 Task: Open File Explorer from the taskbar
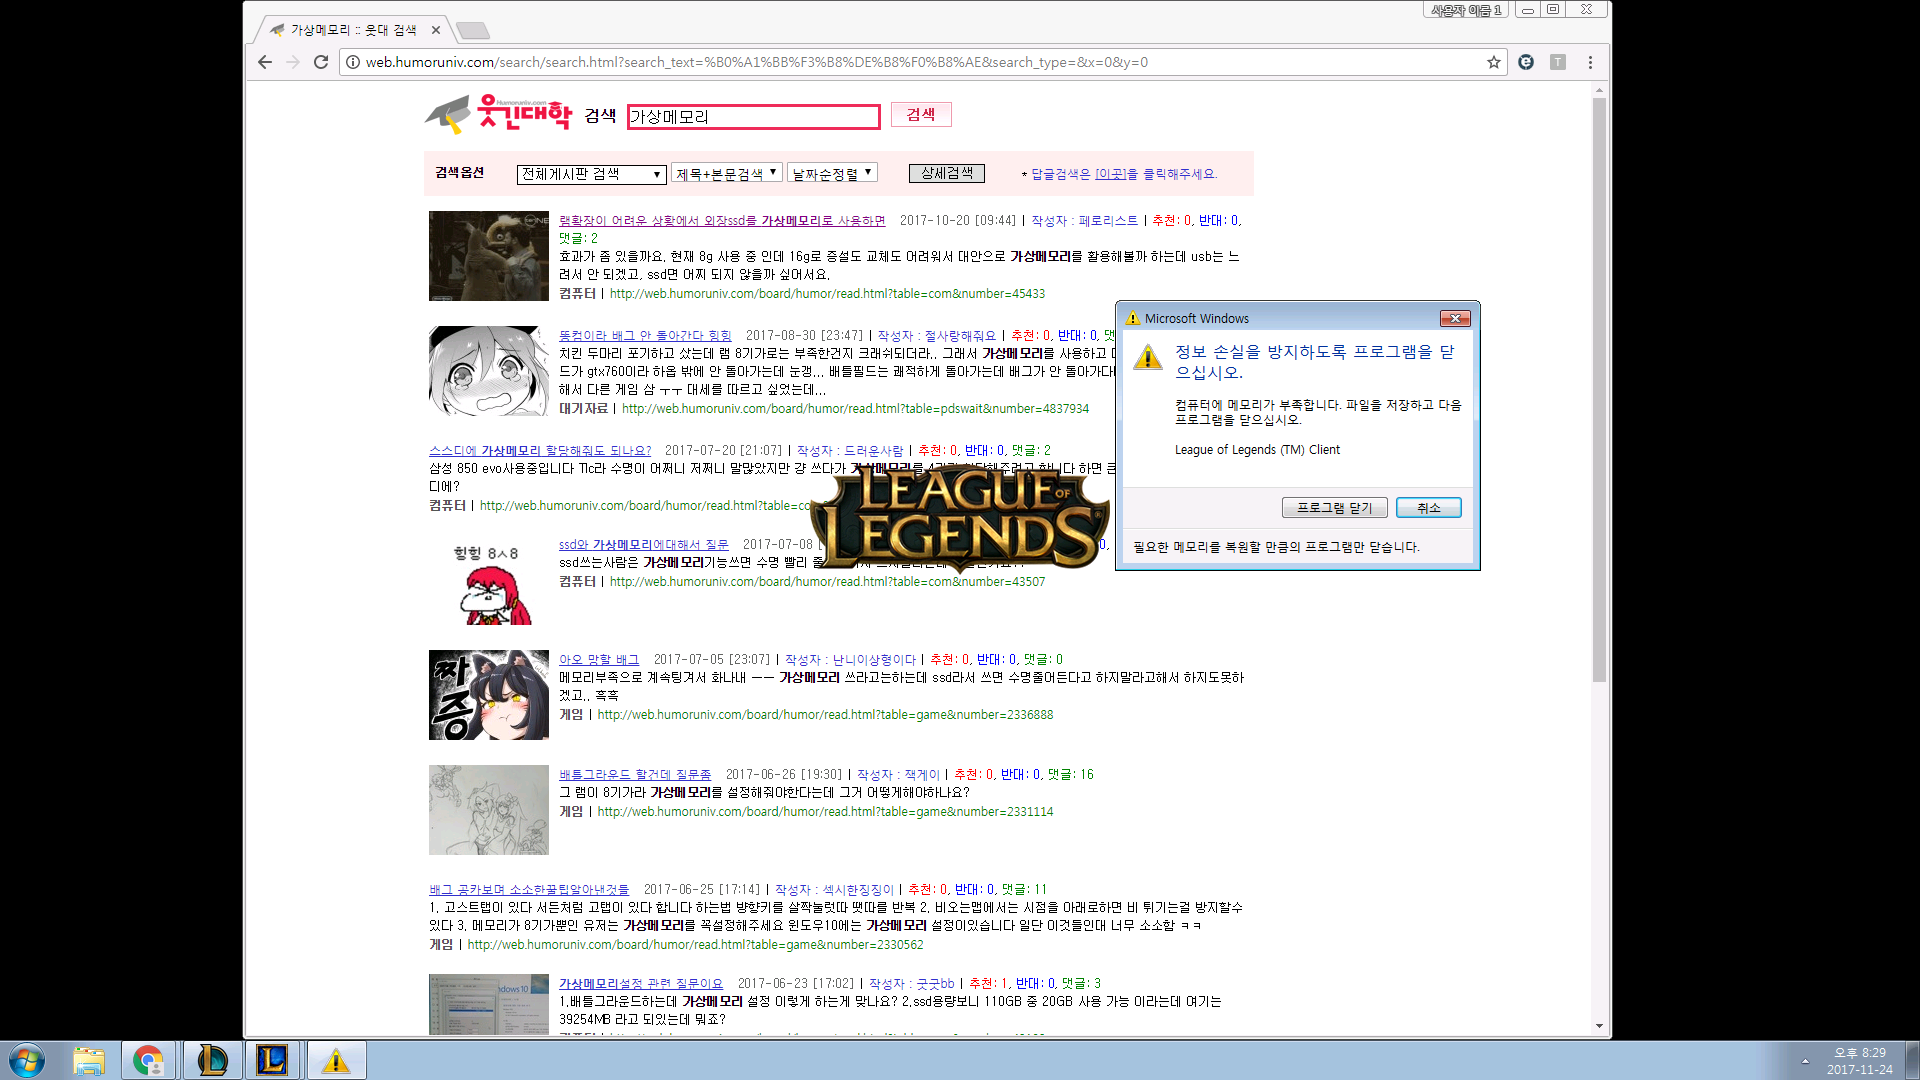[x=89, y=1060]
